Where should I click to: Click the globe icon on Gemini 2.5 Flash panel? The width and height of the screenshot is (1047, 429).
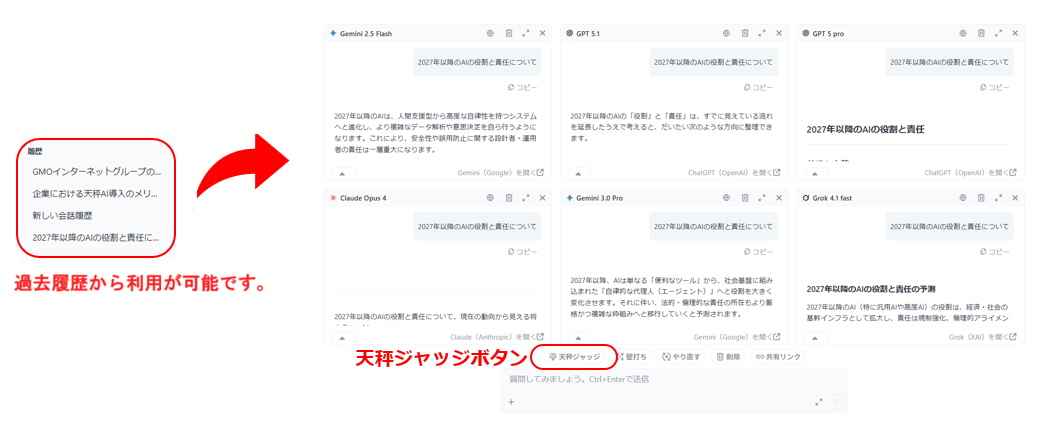click(x=490, y=33)
